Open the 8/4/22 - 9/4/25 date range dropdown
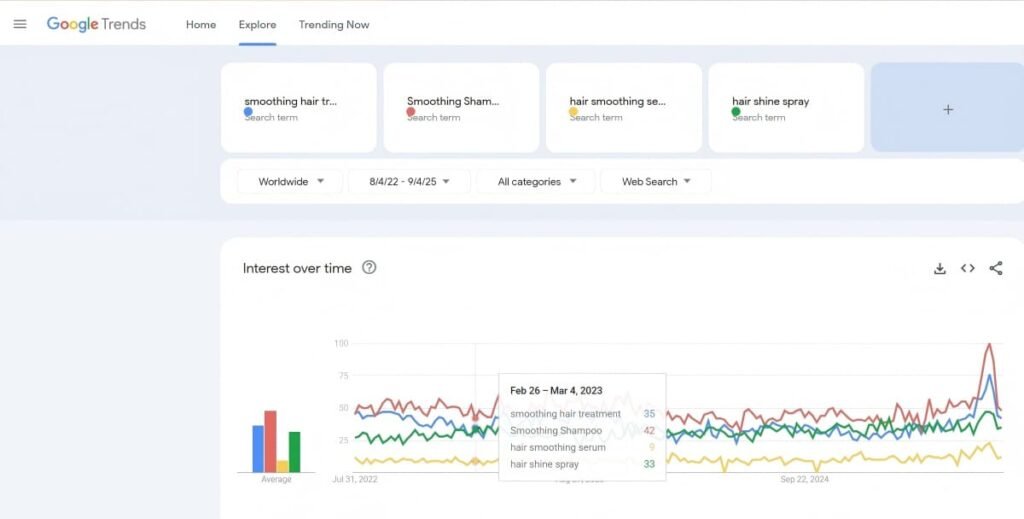This screenshot has width=1024, height=519. coord(409,182)
